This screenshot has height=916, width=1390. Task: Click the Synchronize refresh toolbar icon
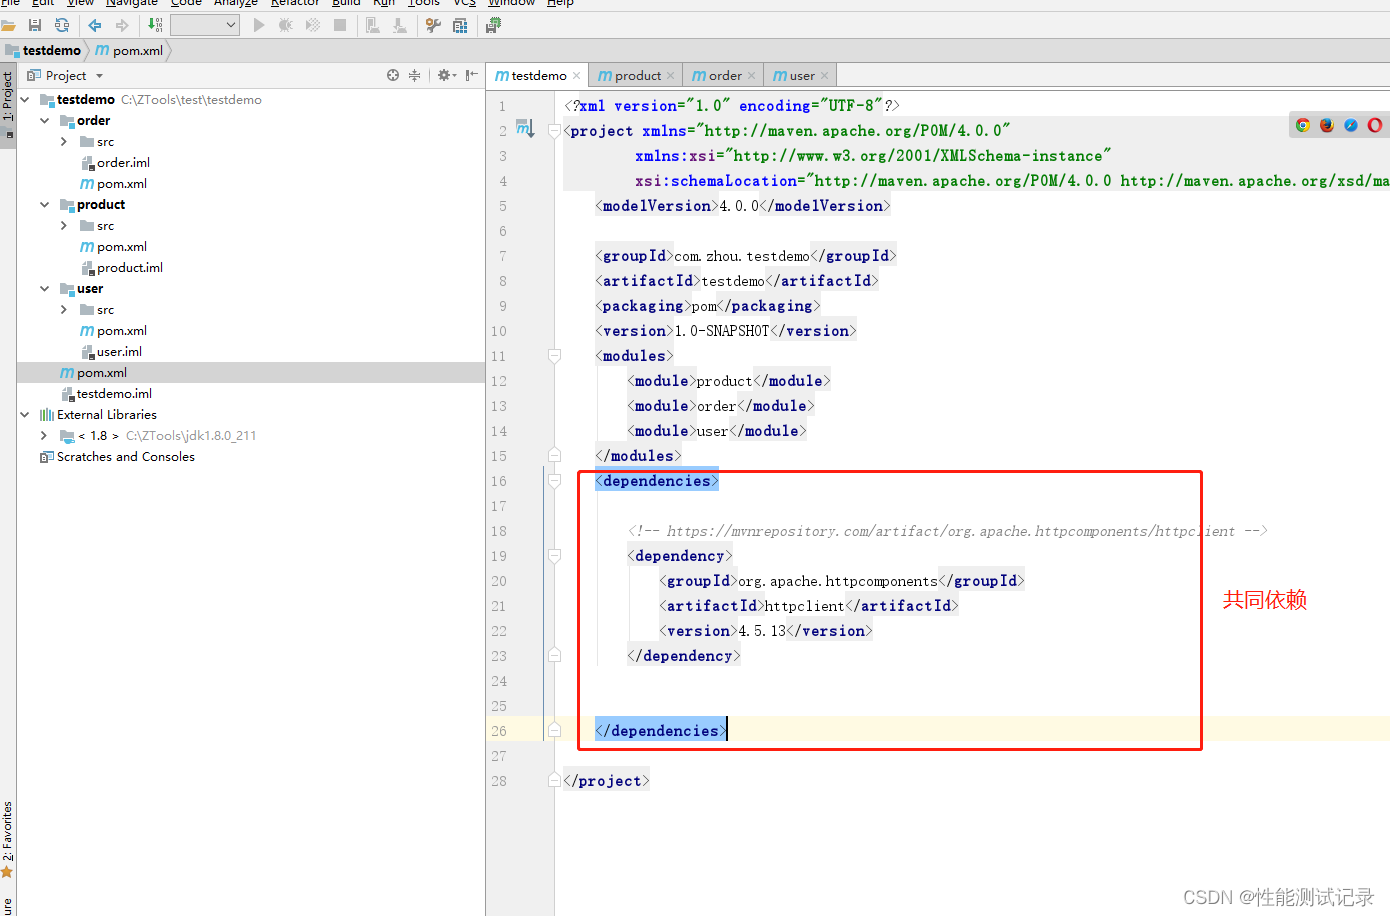point(62,25)
